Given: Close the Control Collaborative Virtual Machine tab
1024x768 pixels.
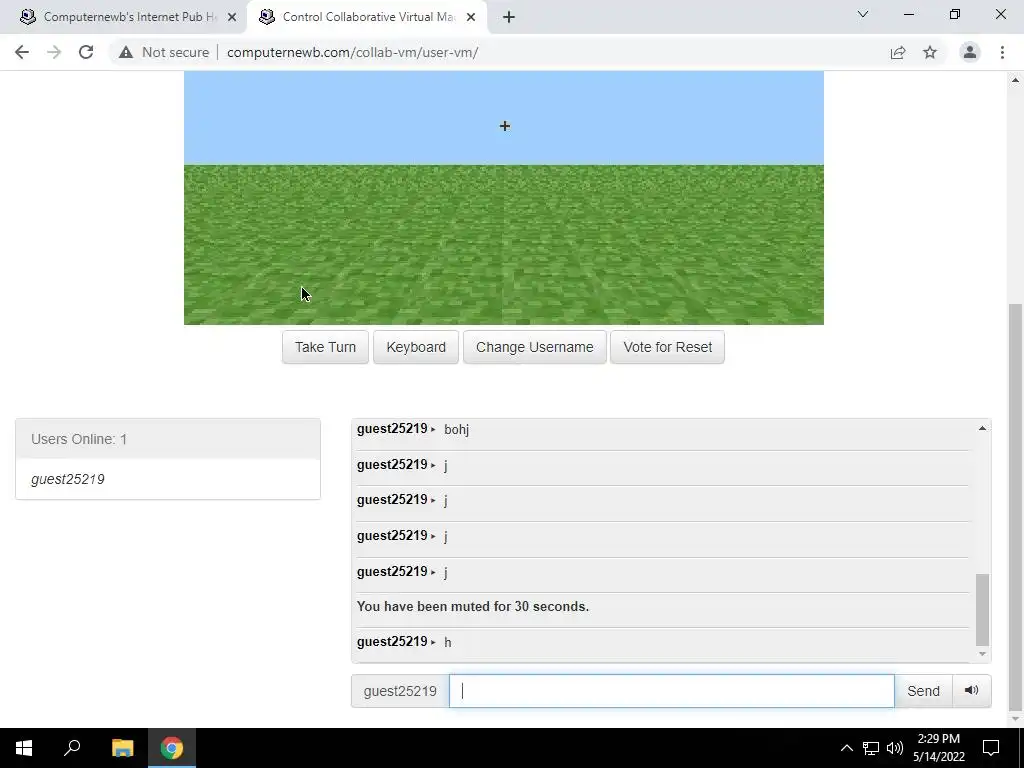Looking at the screenshot, I should [x=471, y=18].
